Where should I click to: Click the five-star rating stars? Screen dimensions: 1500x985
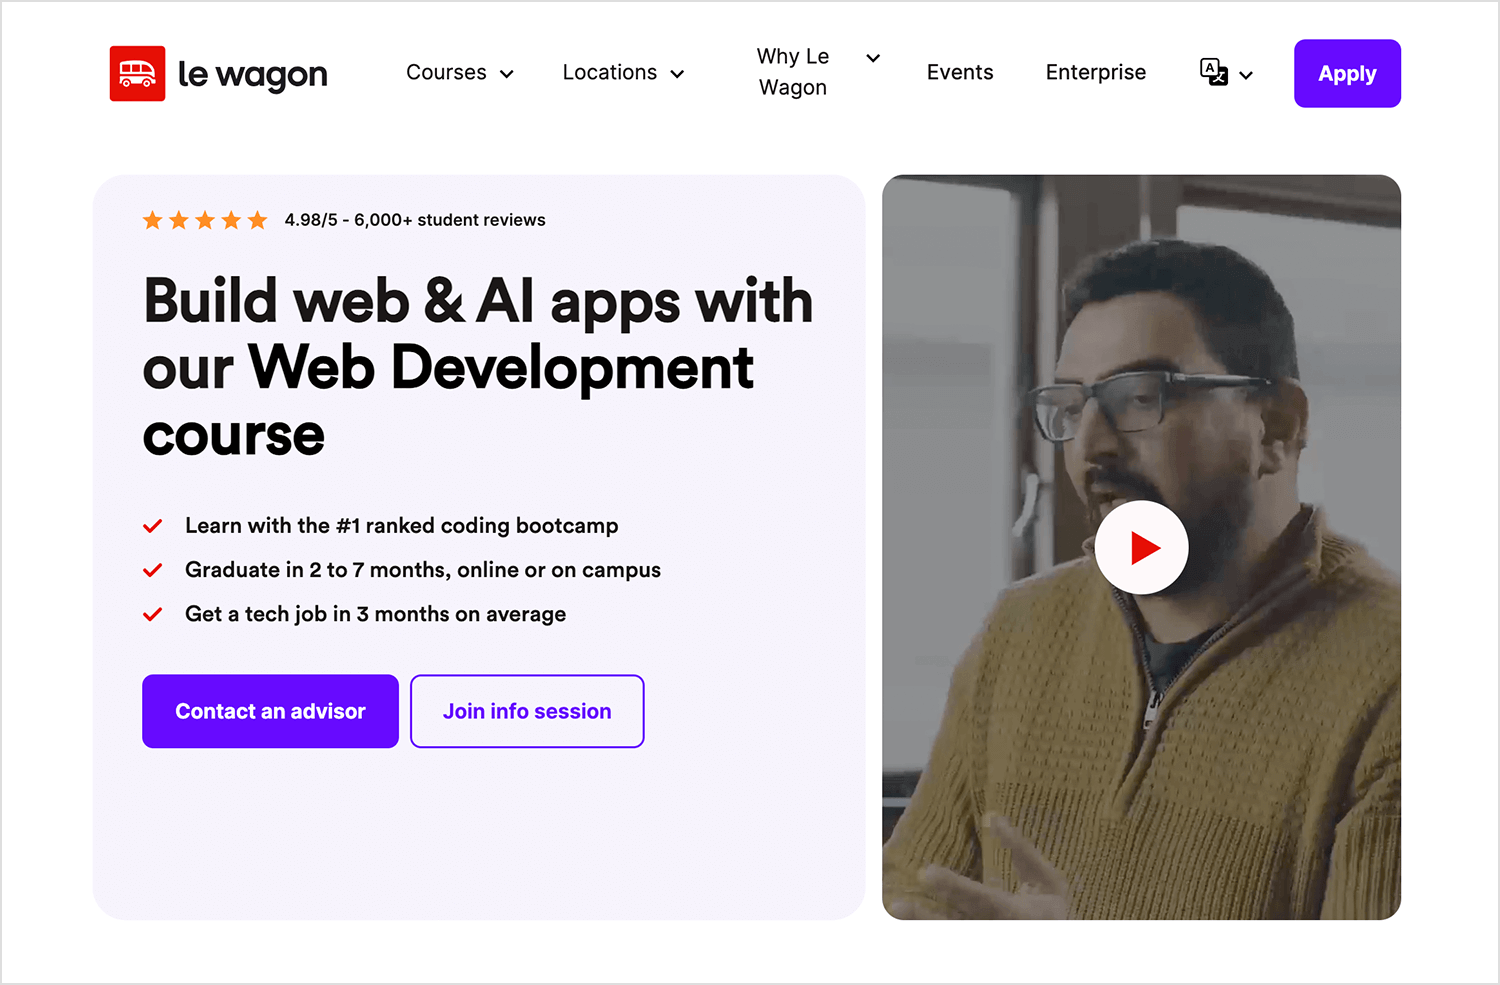(205, 220)
